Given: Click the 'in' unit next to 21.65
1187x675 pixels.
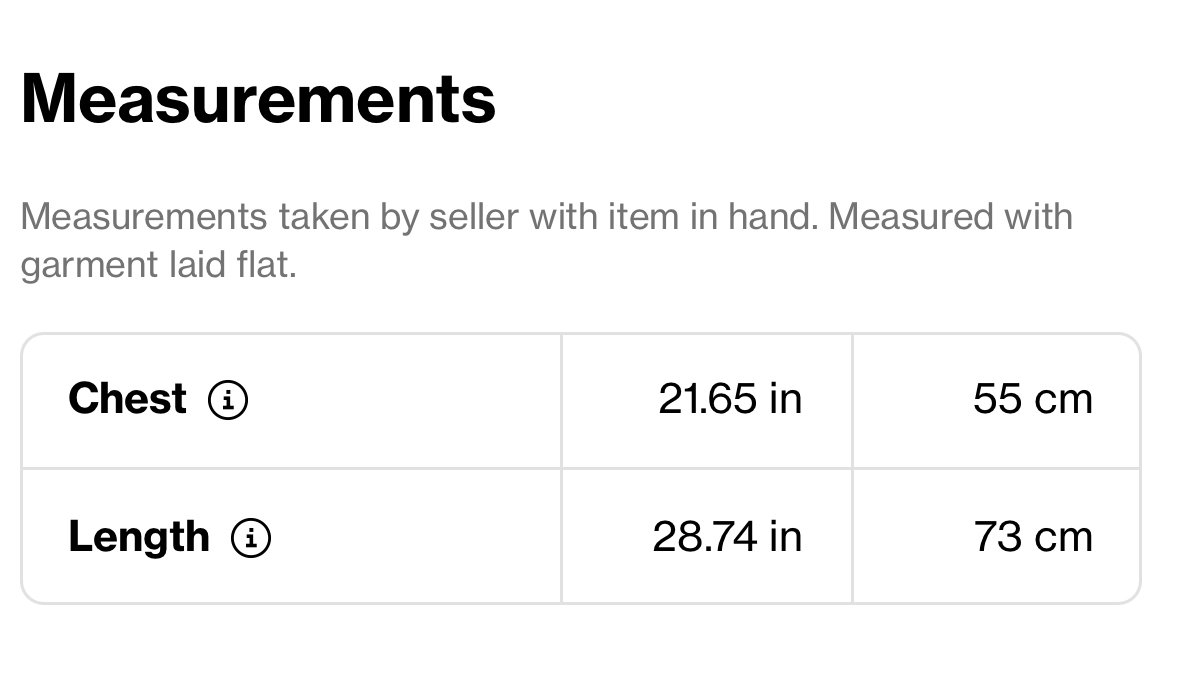Looking at the screenshot, I should pos(786,399).
